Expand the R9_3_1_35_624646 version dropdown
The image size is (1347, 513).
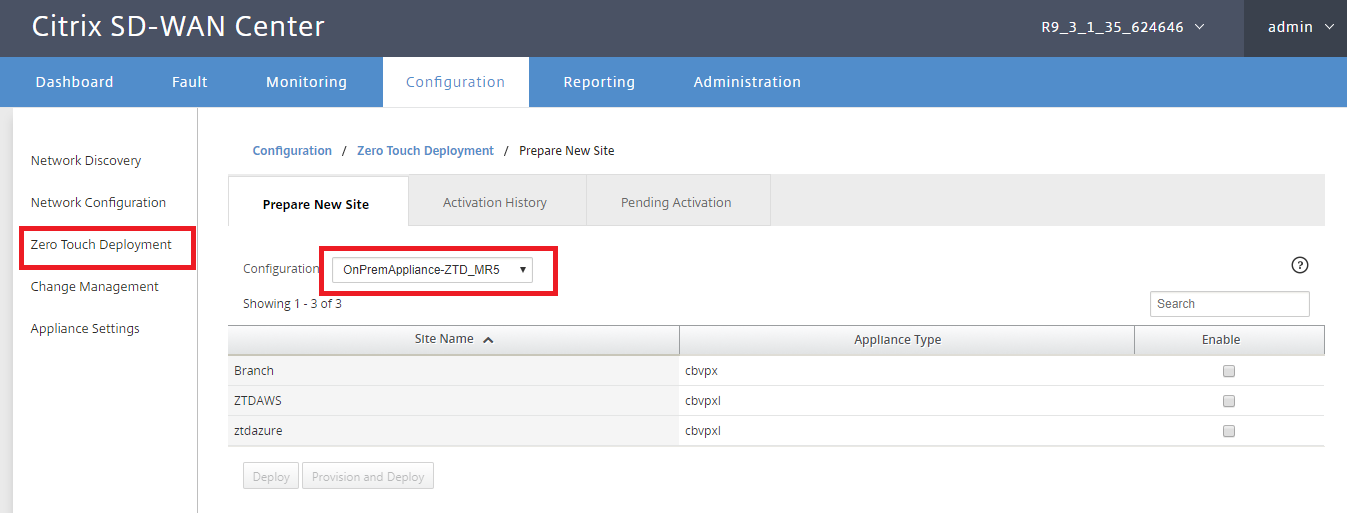click(x=1123, y=27)
